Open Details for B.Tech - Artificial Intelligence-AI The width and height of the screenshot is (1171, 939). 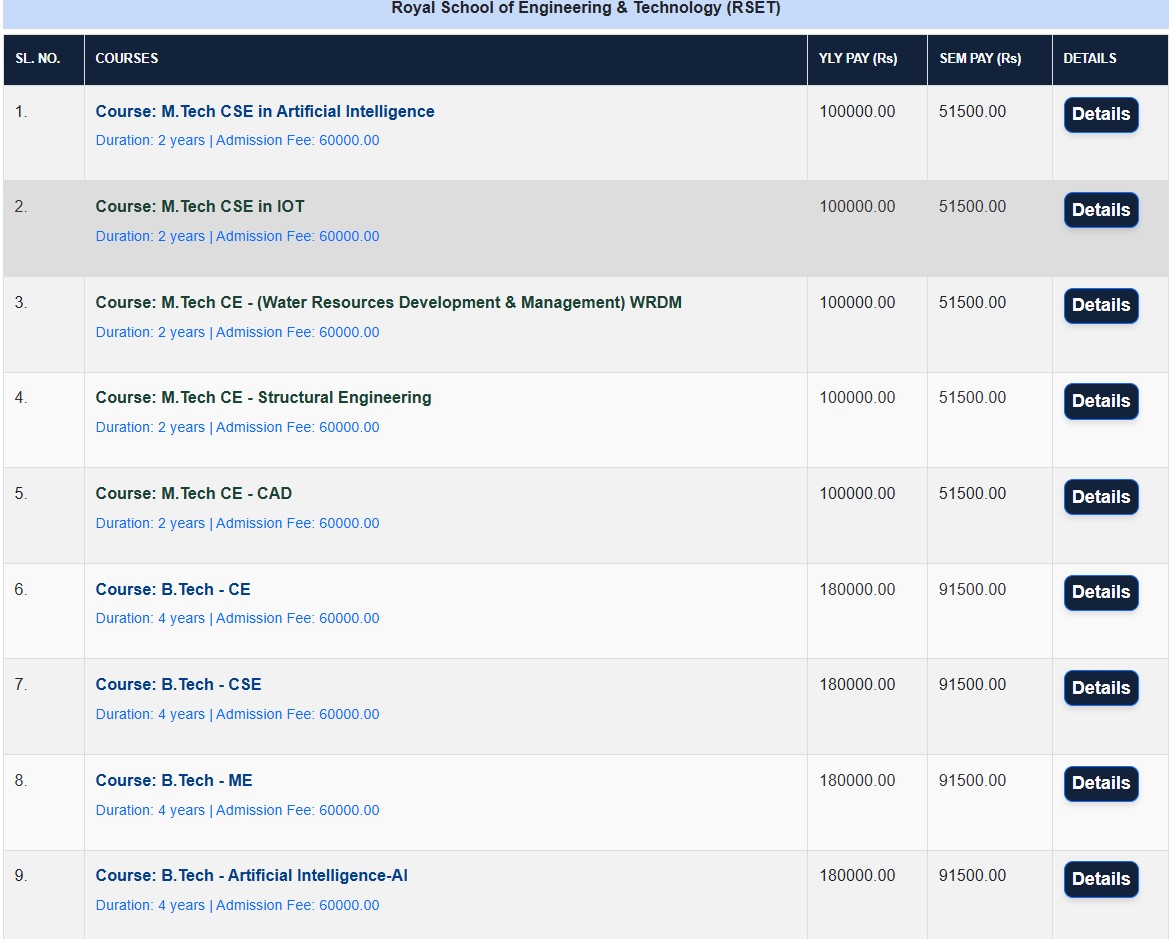click(1101, 879)
